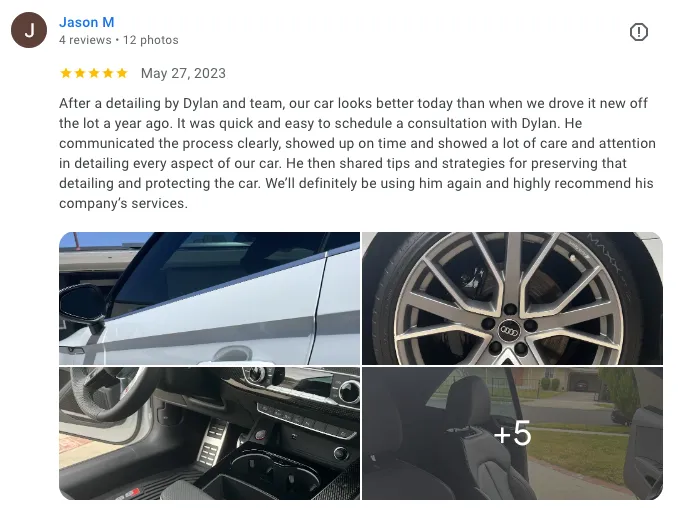Click the "4 reviews" text

[85, 40]
